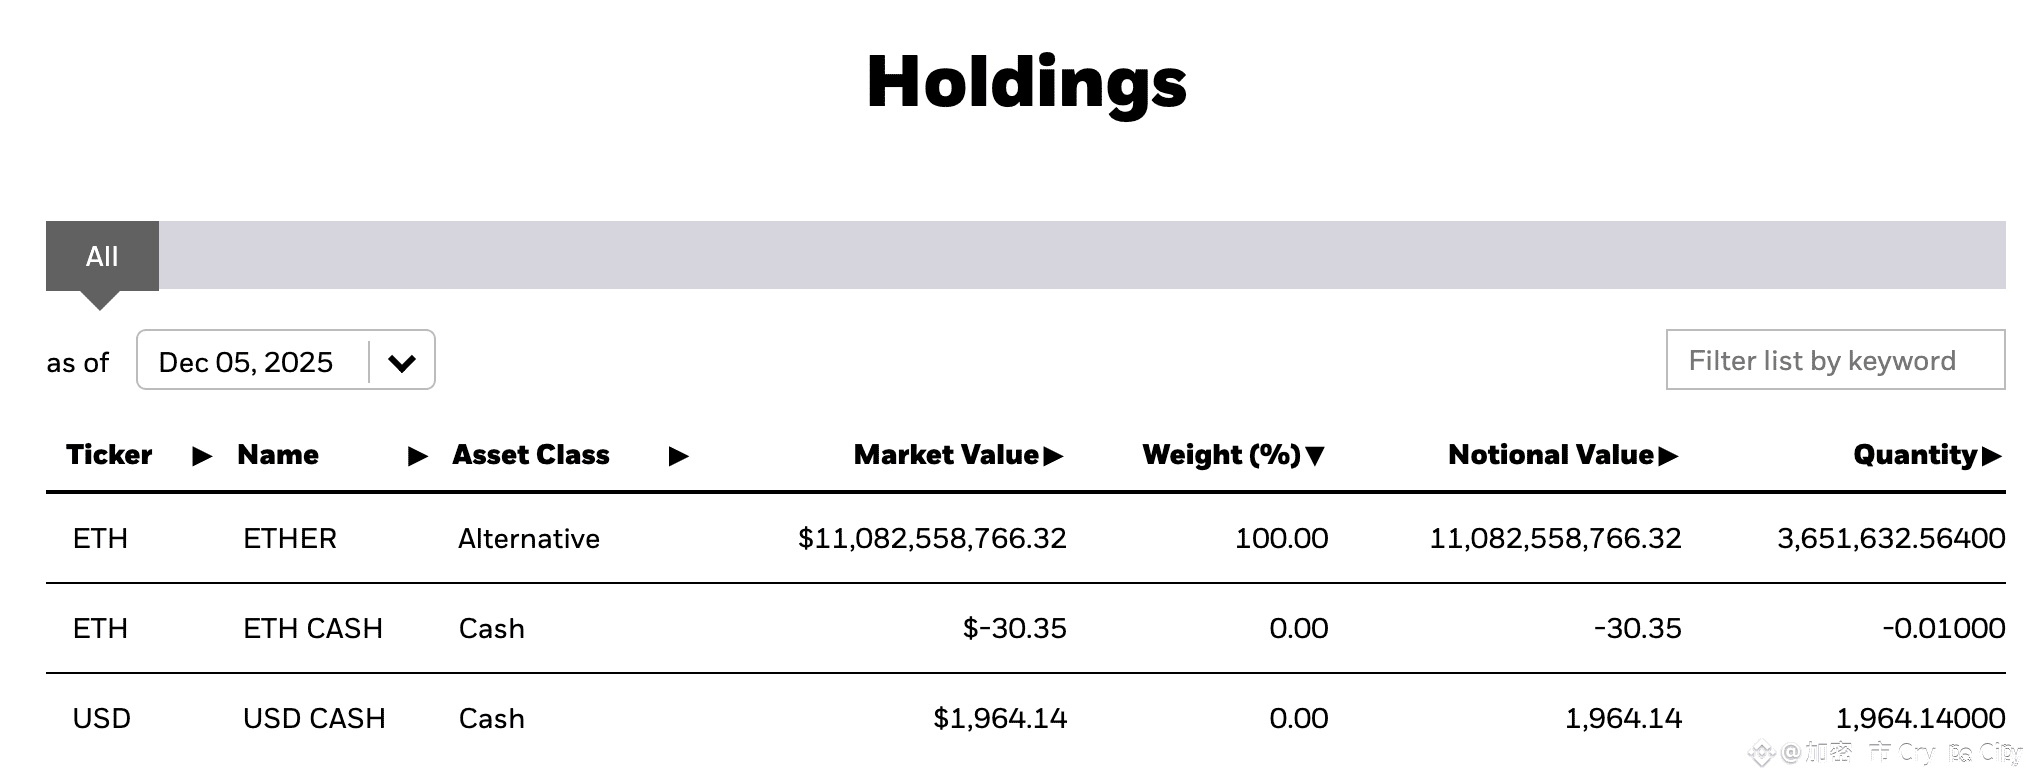Select the USD CASH name cell
This screenshot has width=2042, height=778.
(314, 719)
